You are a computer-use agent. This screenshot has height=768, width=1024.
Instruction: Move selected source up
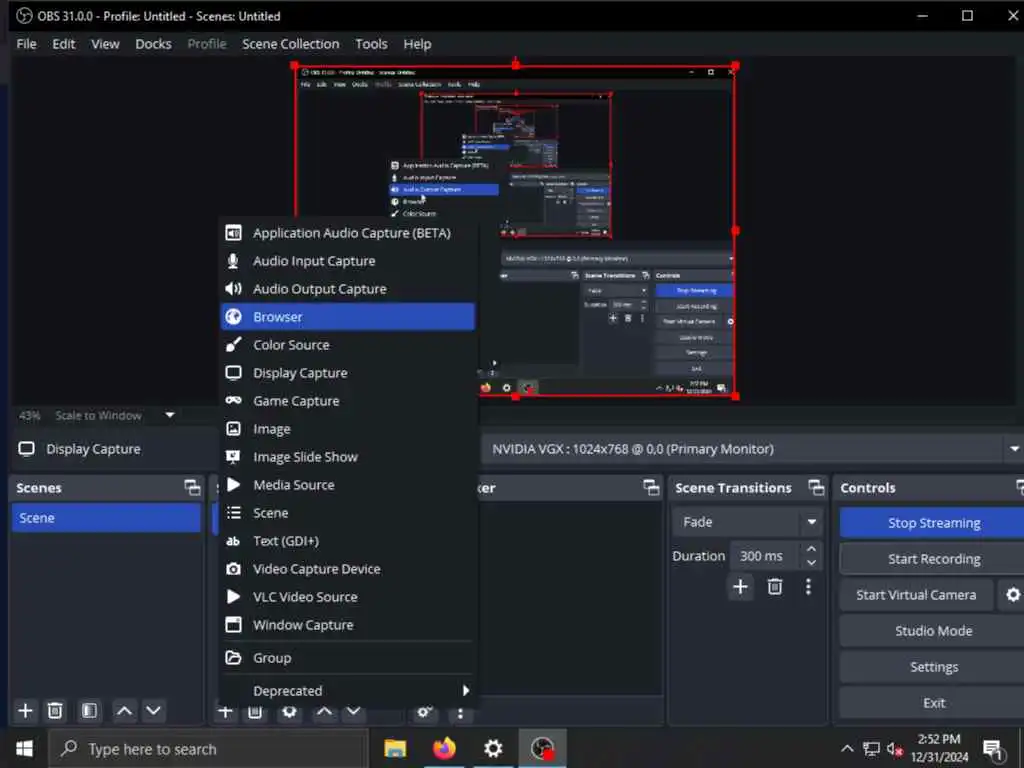pyautogui.click(x=325, y=712)
